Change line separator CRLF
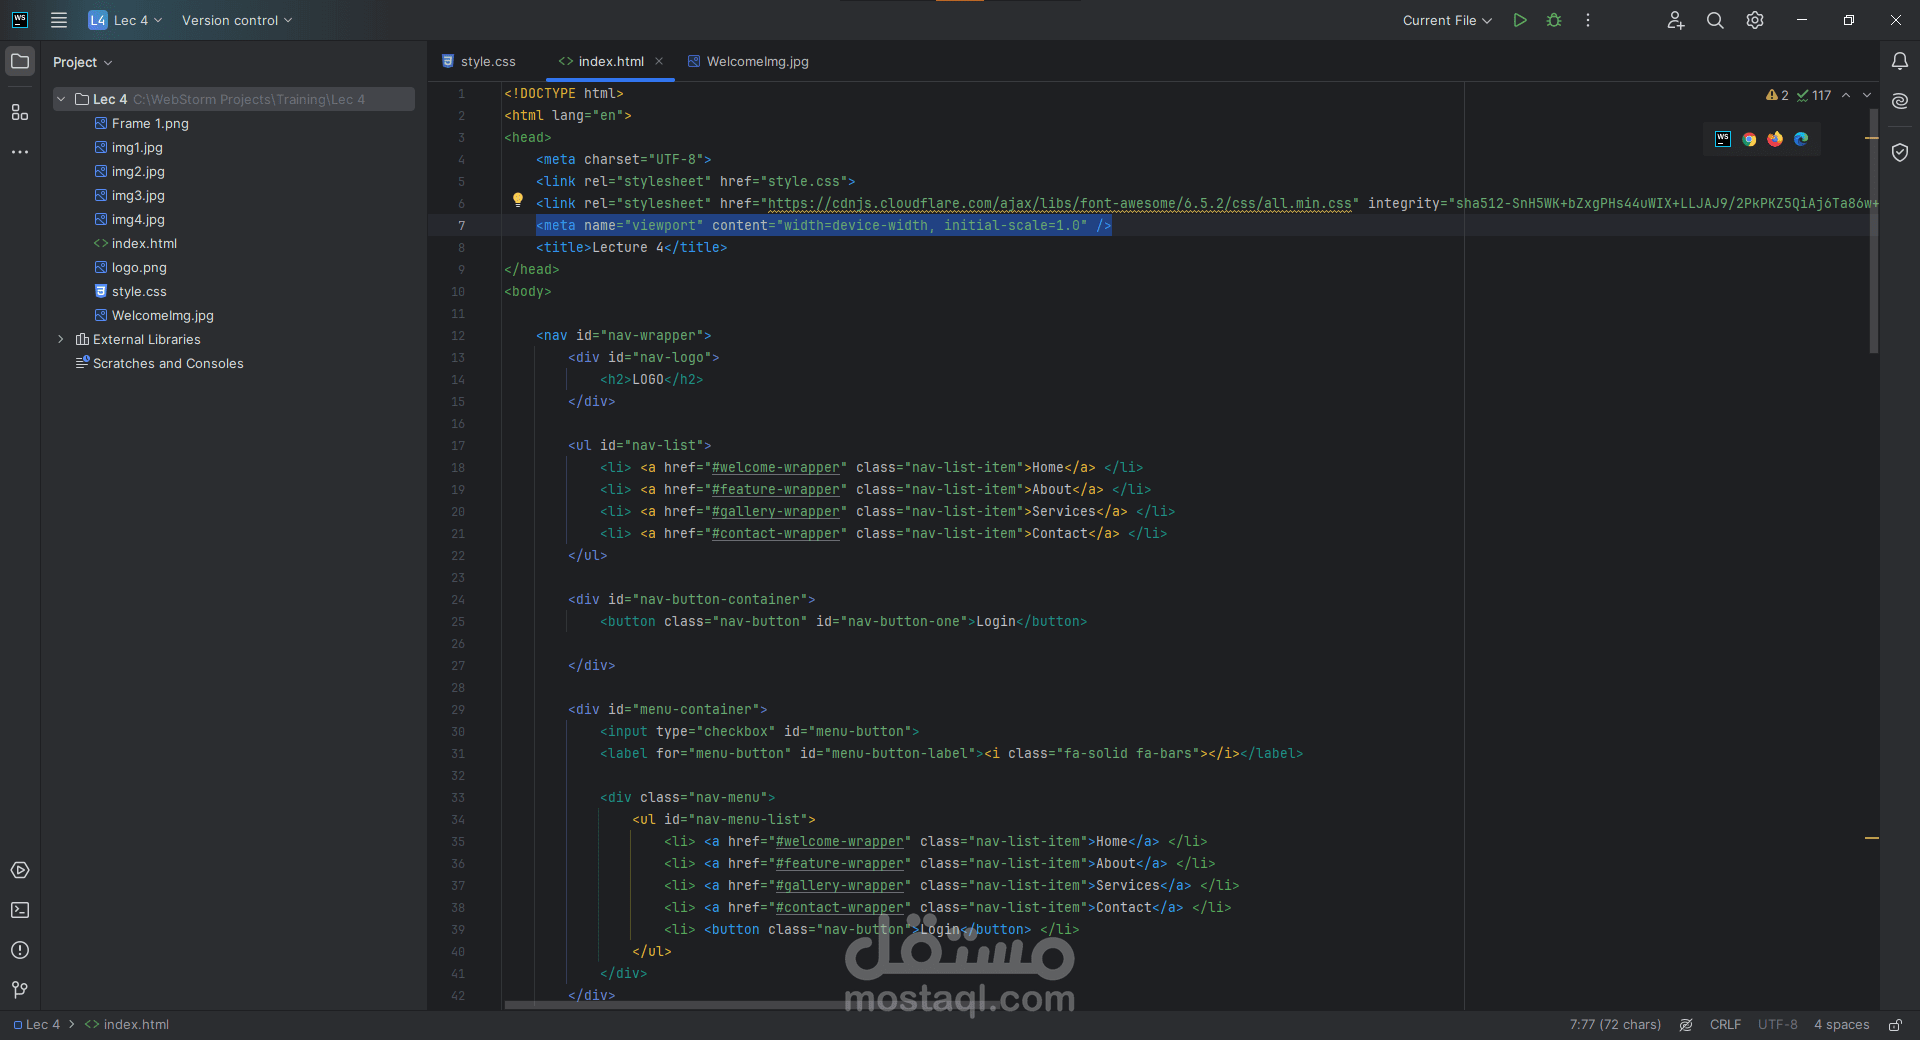Screen dimensions: 1920x1040 pos(1725,1024)
